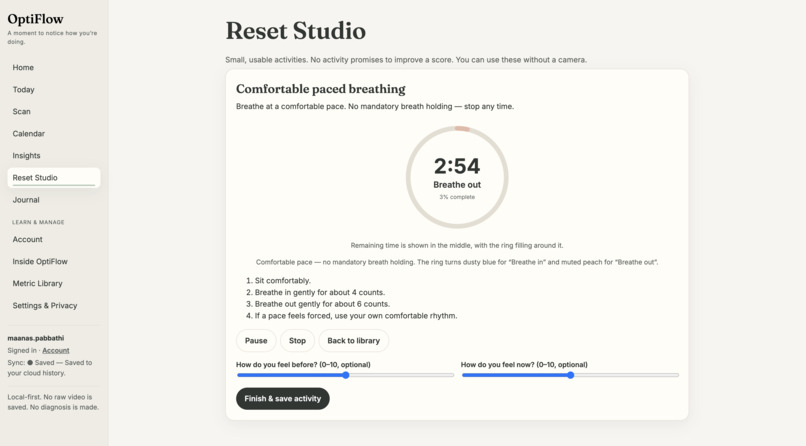This screenshot has height=446, width=806.
Task: Click Finish & save activity
Action: coord(283,399)
